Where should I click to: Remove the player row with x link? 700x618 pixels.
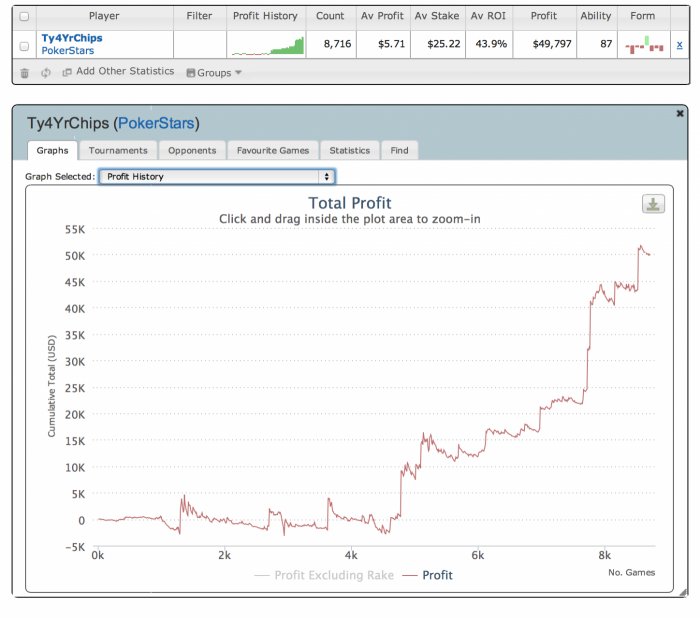[679, 45]
